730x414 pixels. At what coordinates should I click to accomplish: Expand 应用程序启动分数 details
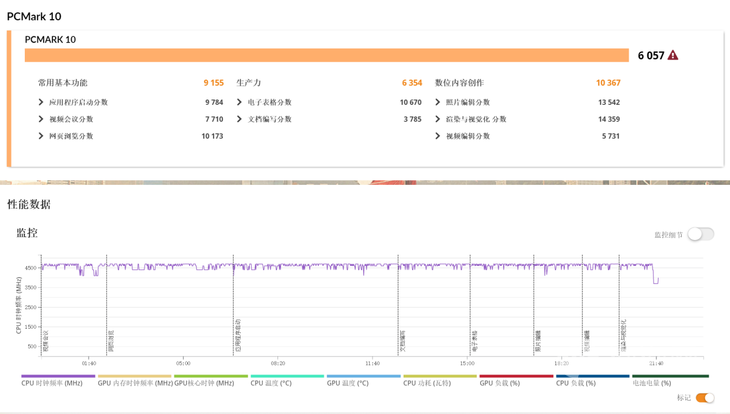(x=41, y=102)
